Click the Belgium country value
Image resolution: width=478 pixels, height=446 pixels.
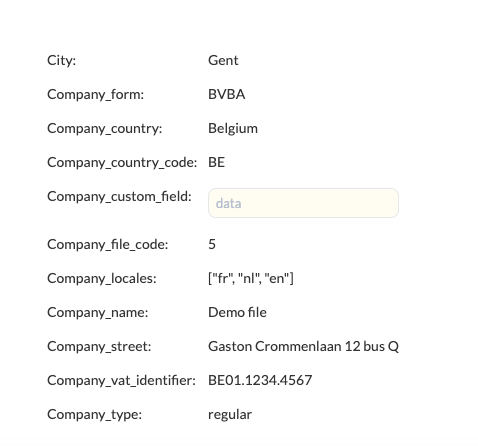coord(233,129)
